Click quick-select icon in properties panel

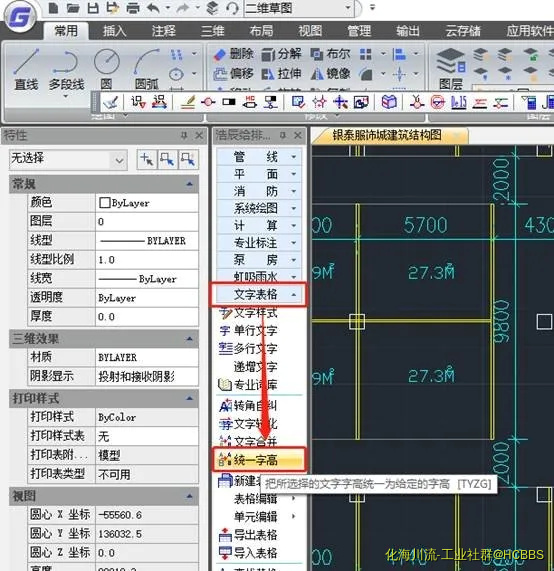pos(188,160)
